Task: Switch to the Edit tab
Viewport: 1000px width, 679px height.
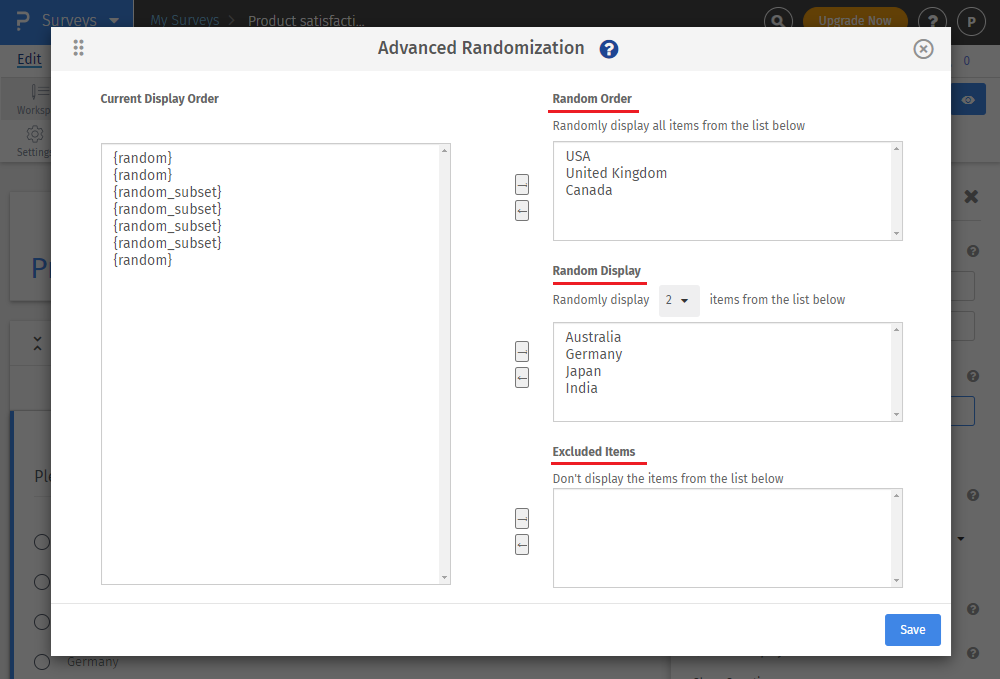Action: pyautogui.click(x=28, y=59)
